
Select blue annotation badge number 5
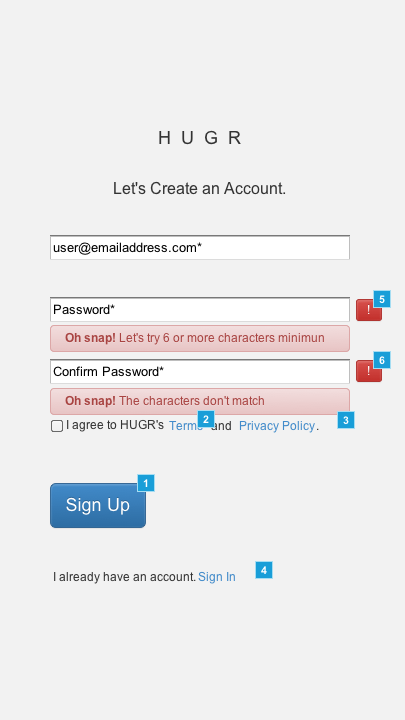coord(382,299)
